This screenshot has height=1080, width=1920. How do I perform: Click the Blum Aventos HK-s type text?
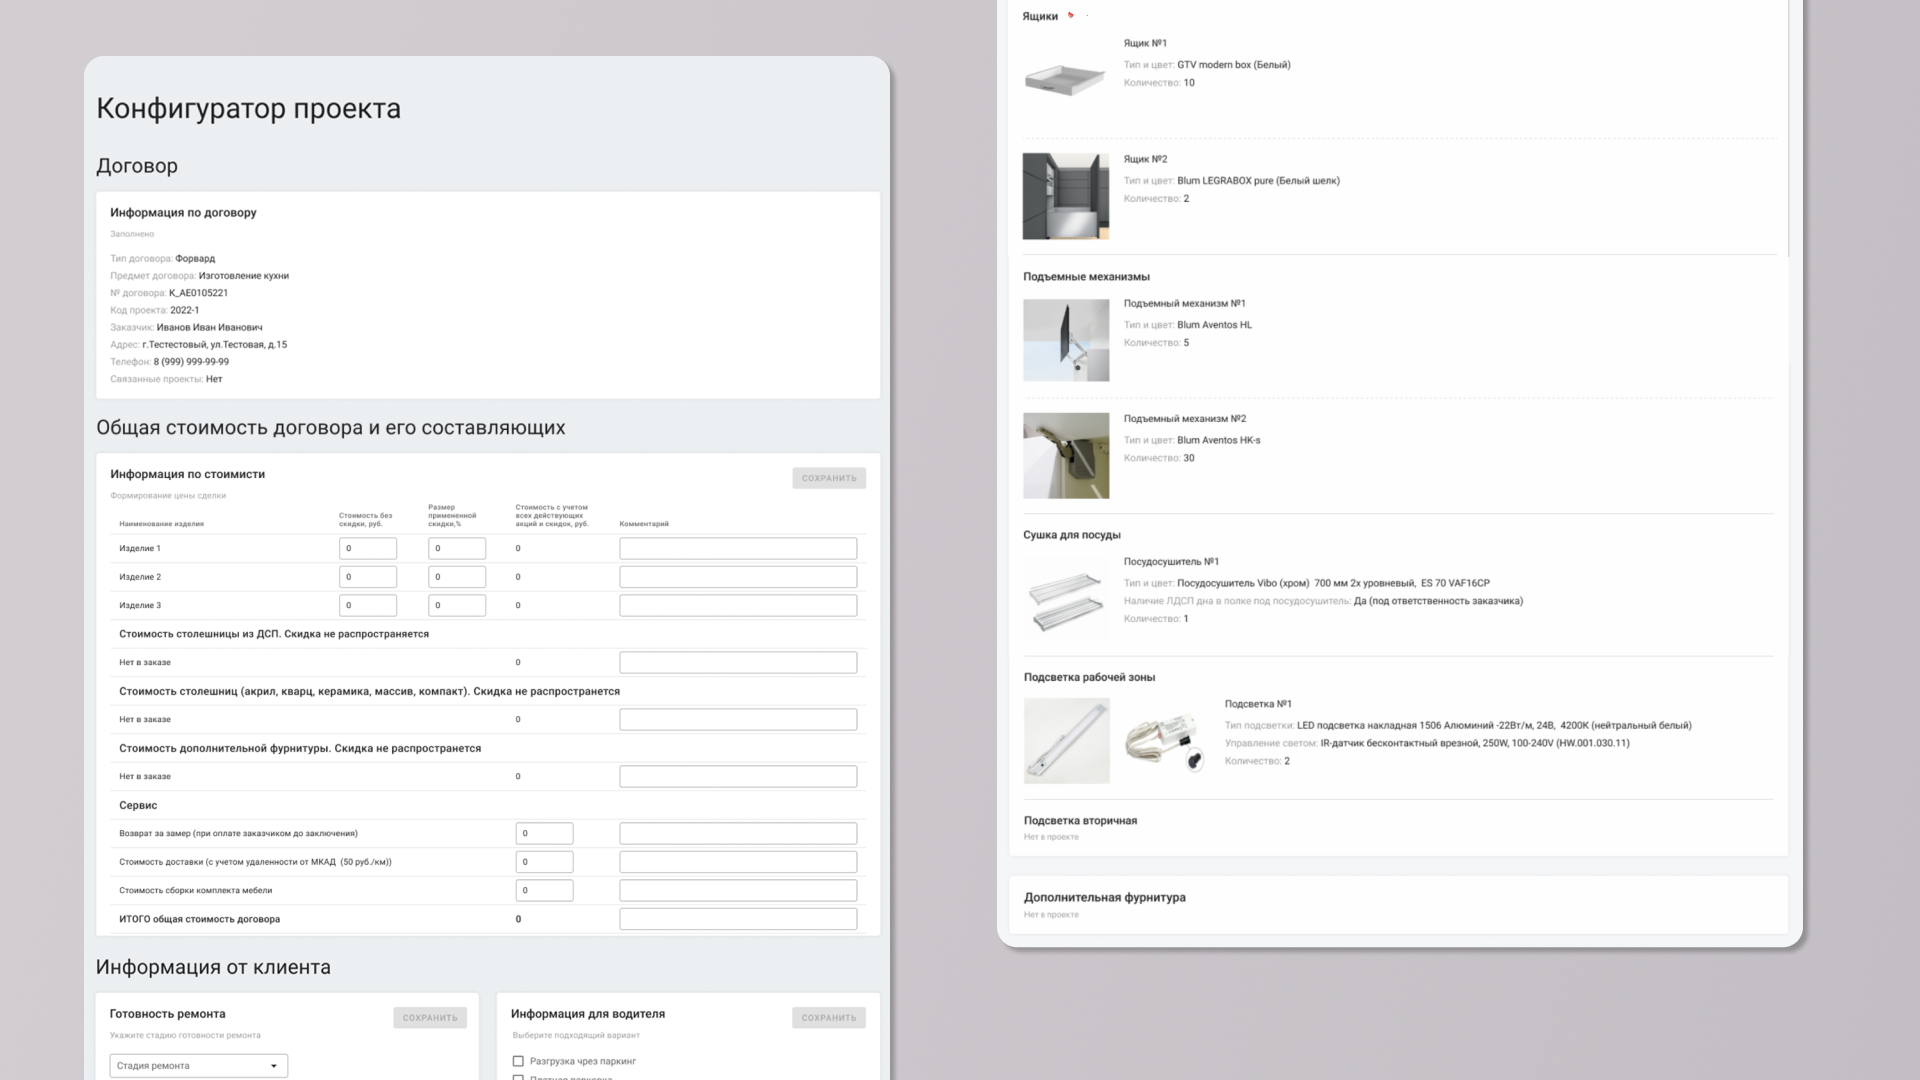tap(1219, 441)
